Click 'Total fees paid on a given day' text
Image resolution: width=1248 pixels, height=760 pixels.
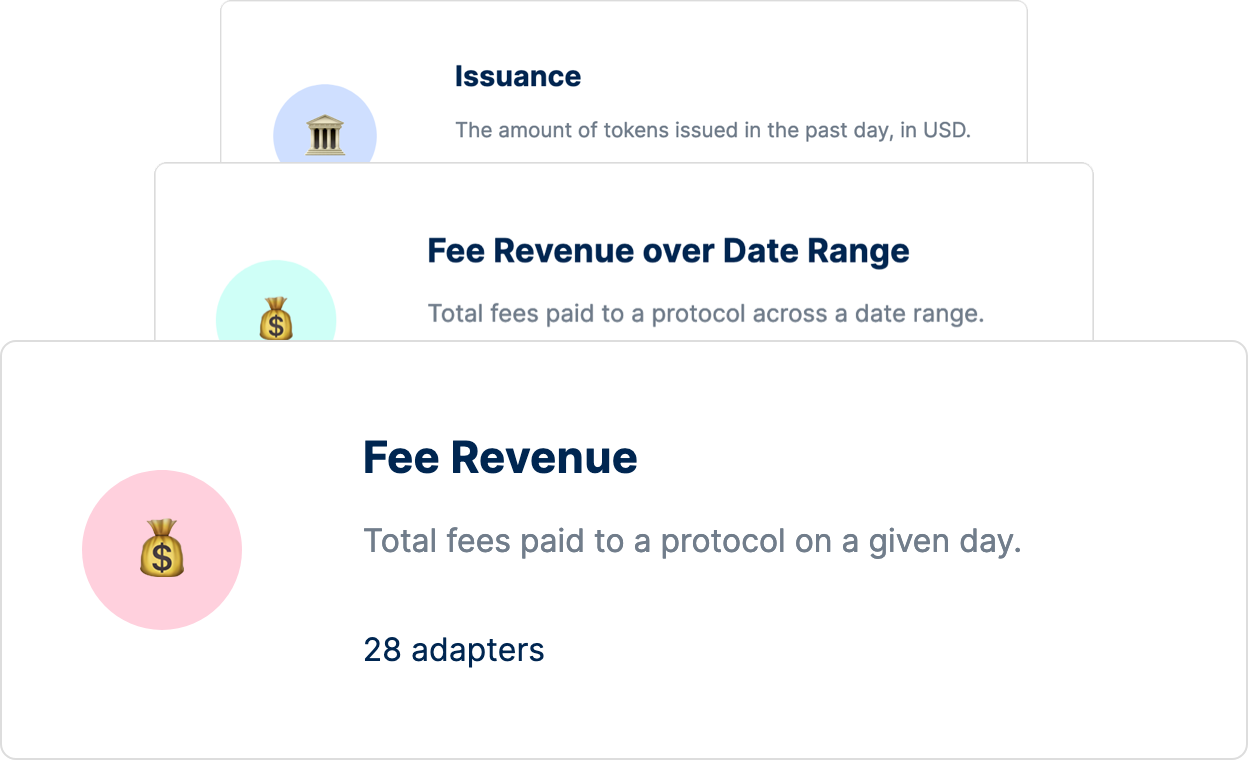click(691, 541)
